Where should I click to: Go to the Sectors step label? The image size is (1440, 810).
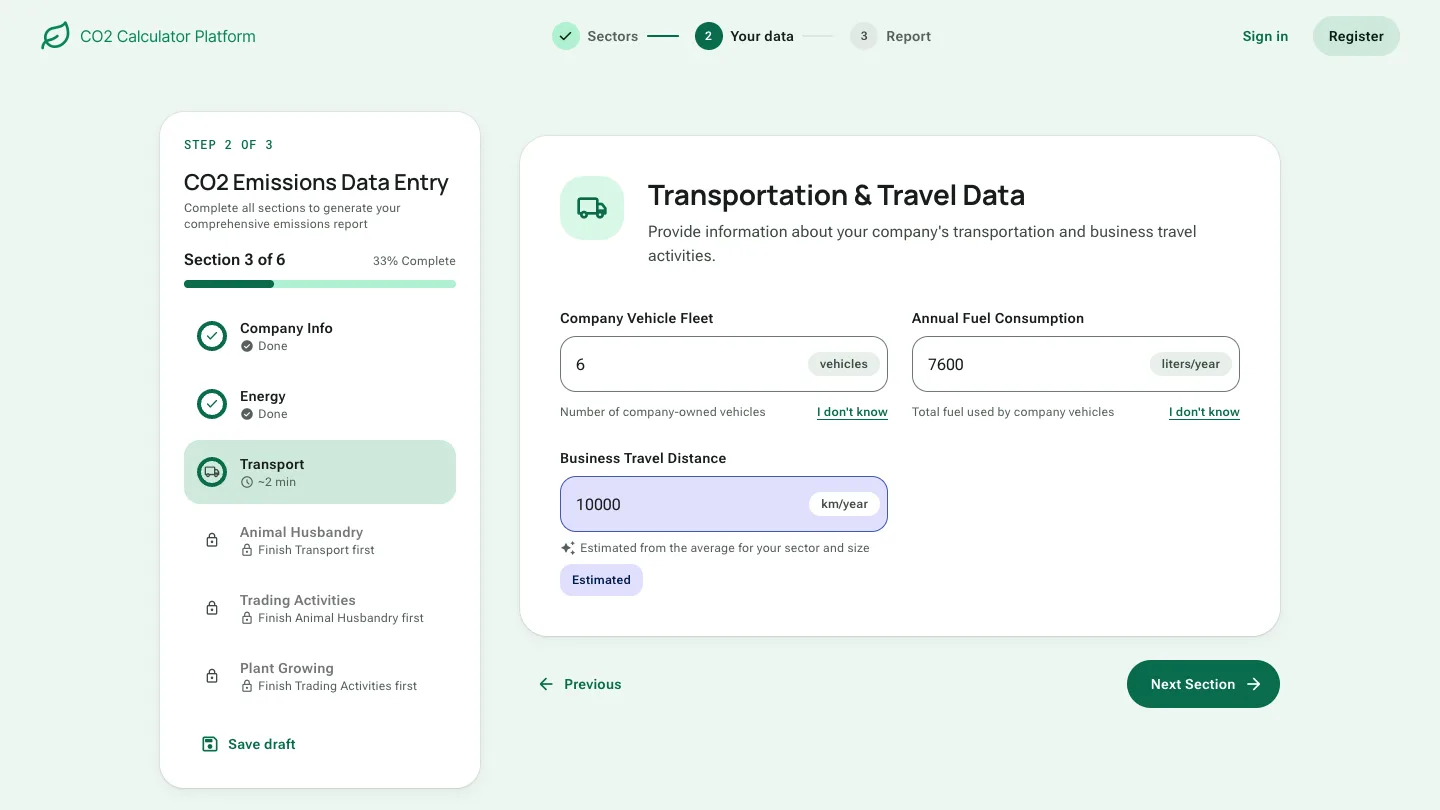tap(613, 36)
